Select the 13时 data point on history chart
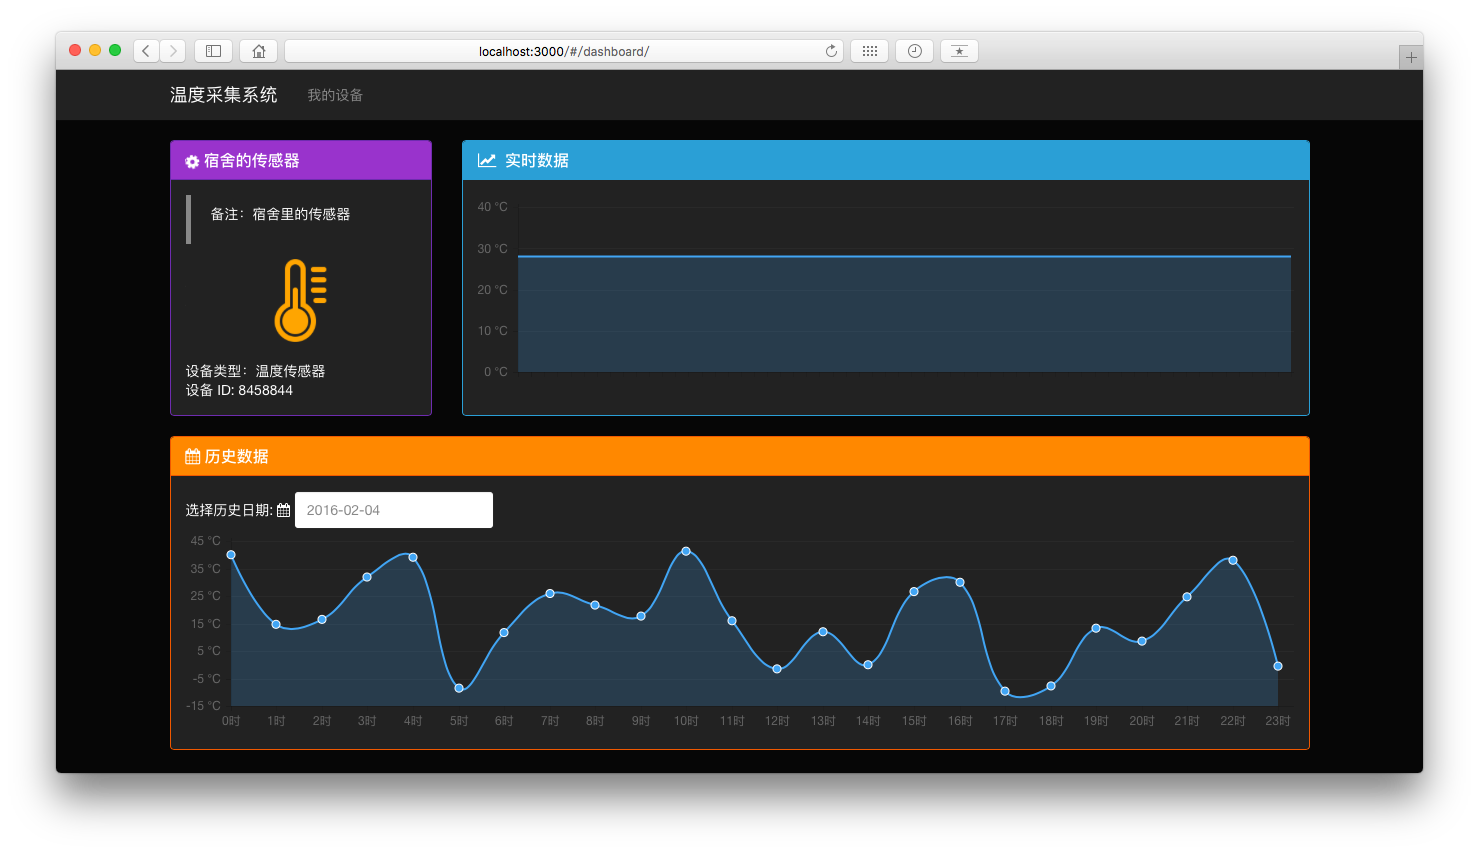 point(823,632)
